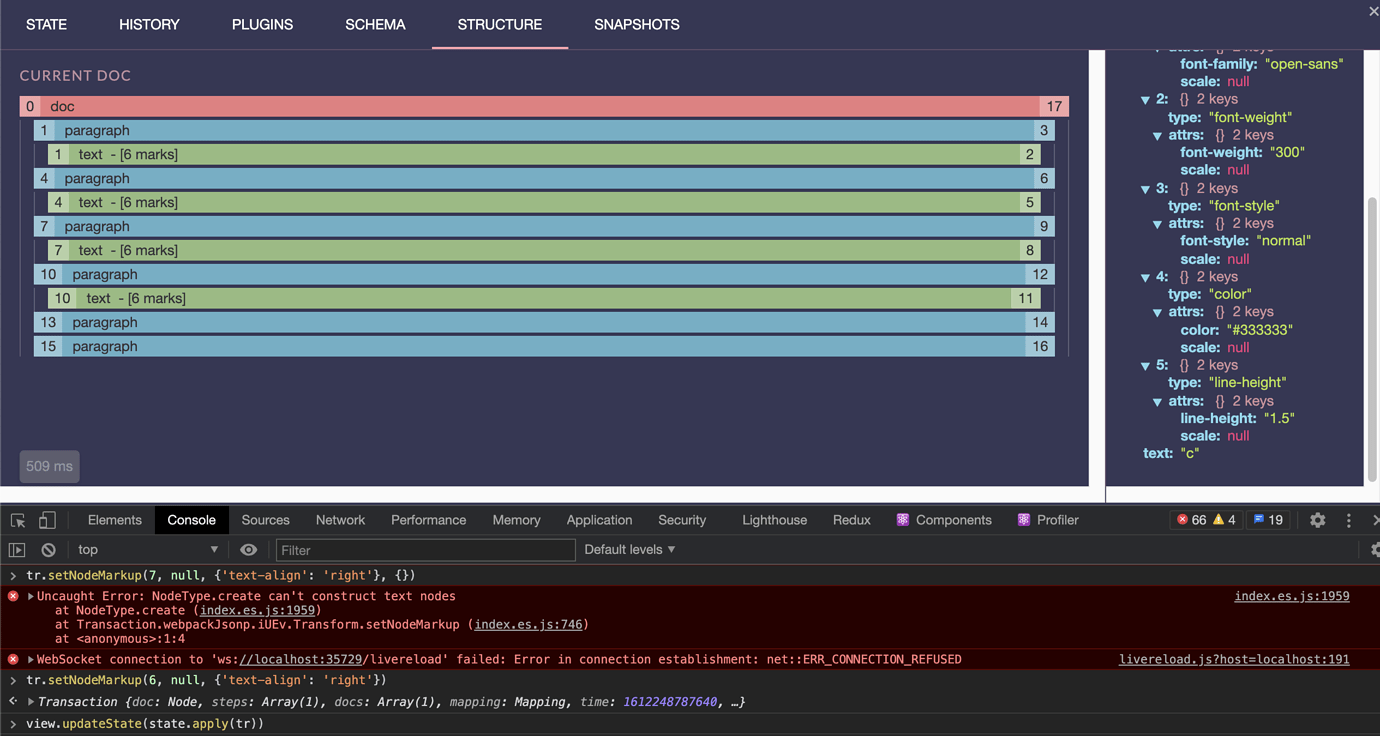
Task: Show the console sidebar
Action: [x=17, y=550]
